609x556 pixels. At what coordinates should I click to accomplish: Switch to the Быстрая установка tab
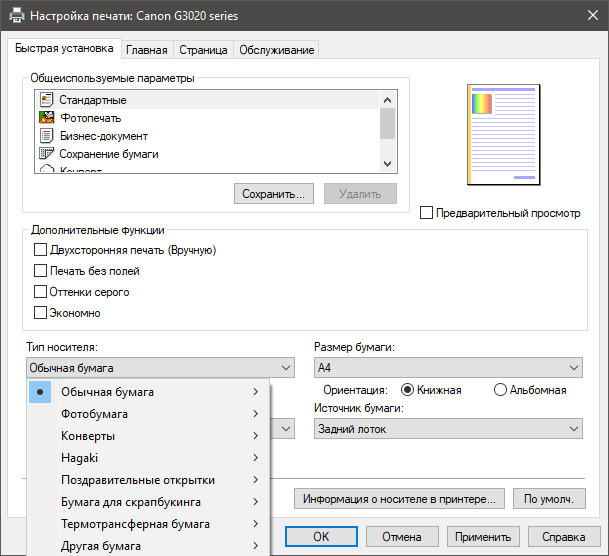(64, 49)
